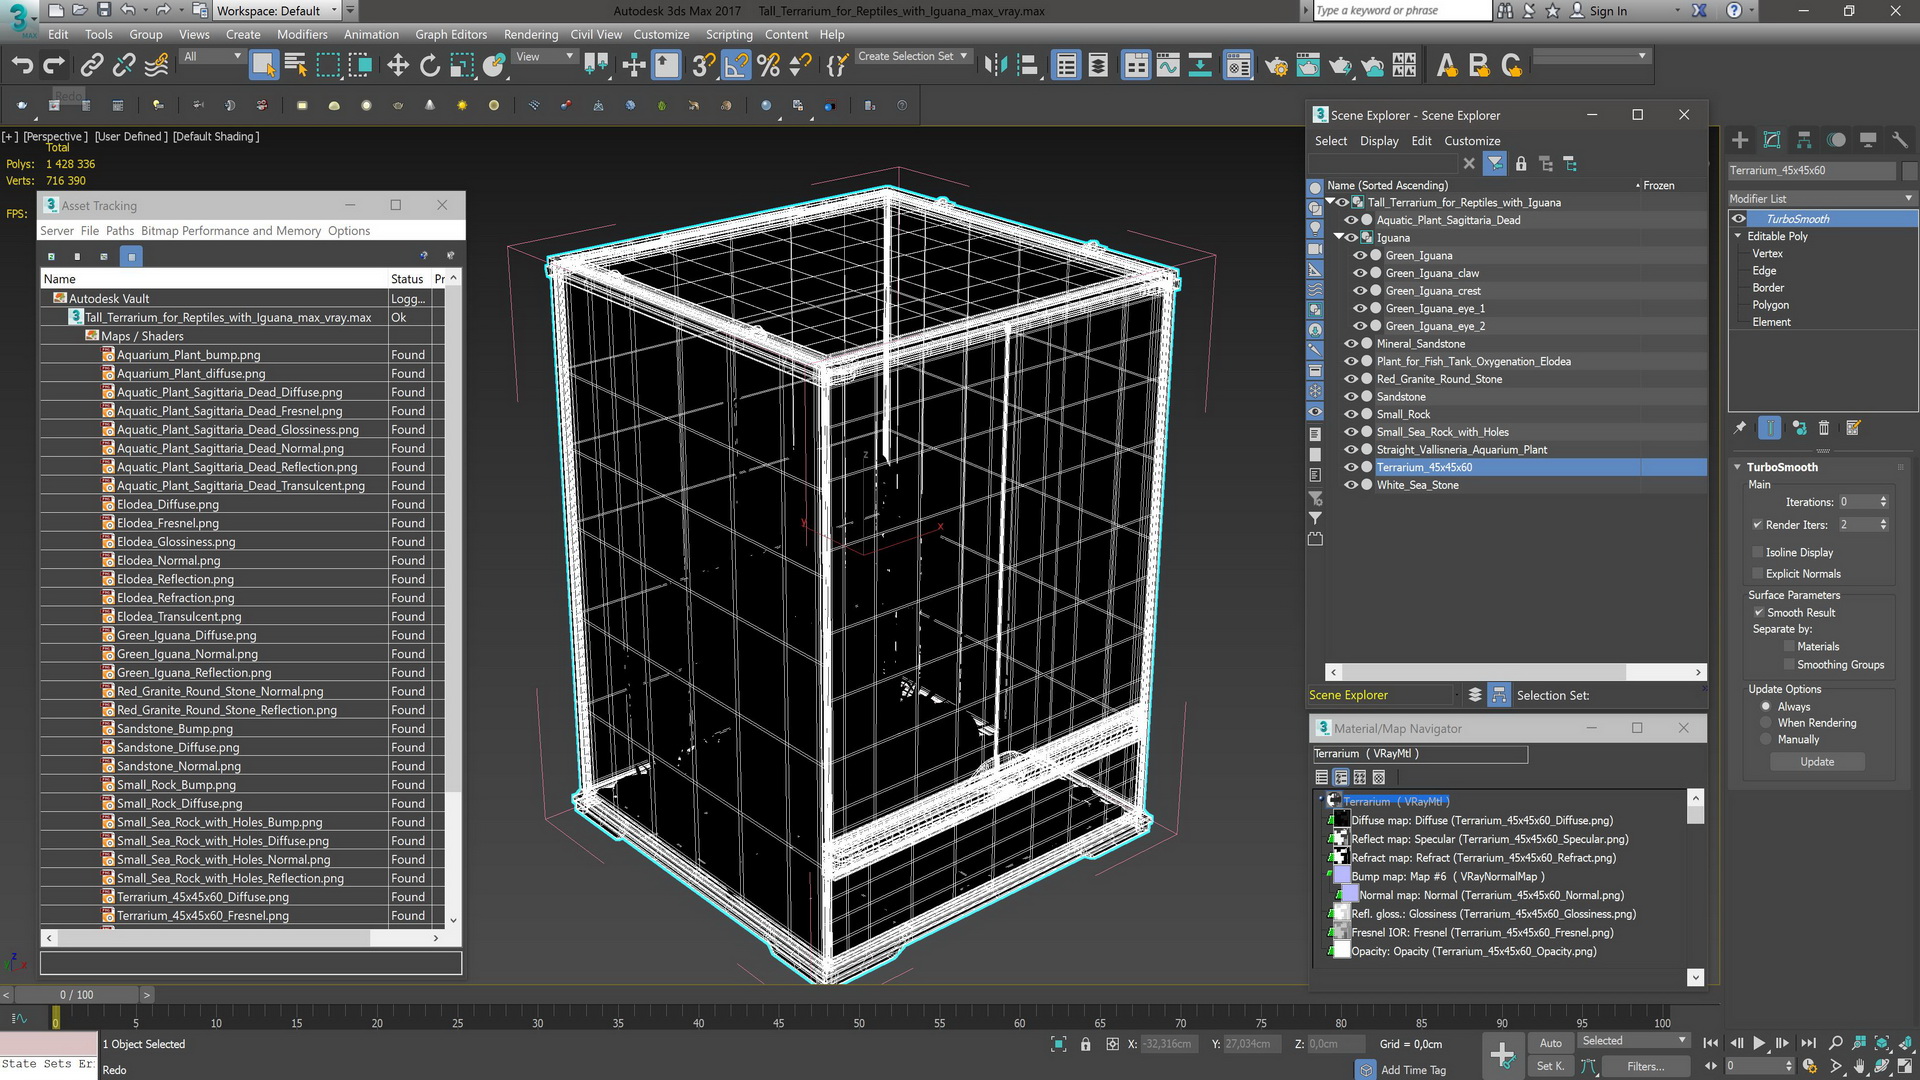1920x1080 pixels.
Task: Open the View reference coordinate dropdown
Action: [543, 57]
